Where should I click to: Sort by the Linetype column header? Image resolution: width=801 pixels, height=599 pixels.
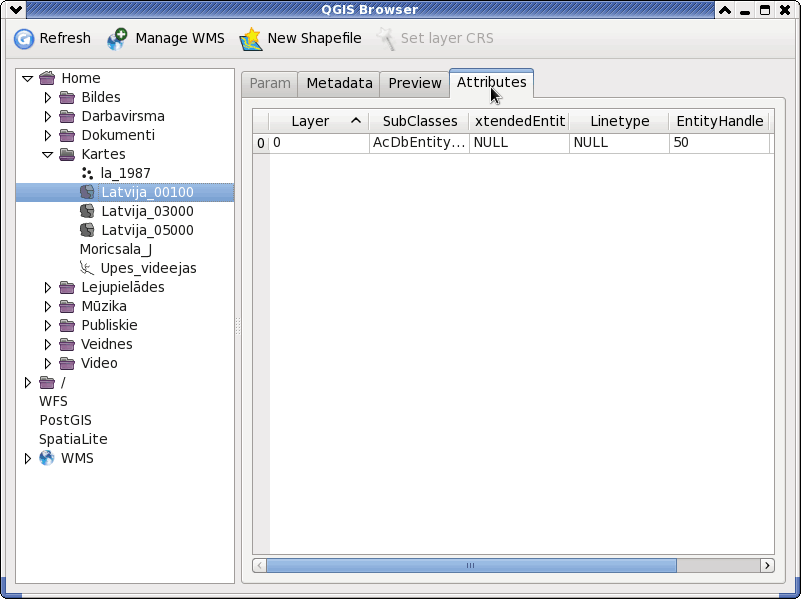point(619,122)
